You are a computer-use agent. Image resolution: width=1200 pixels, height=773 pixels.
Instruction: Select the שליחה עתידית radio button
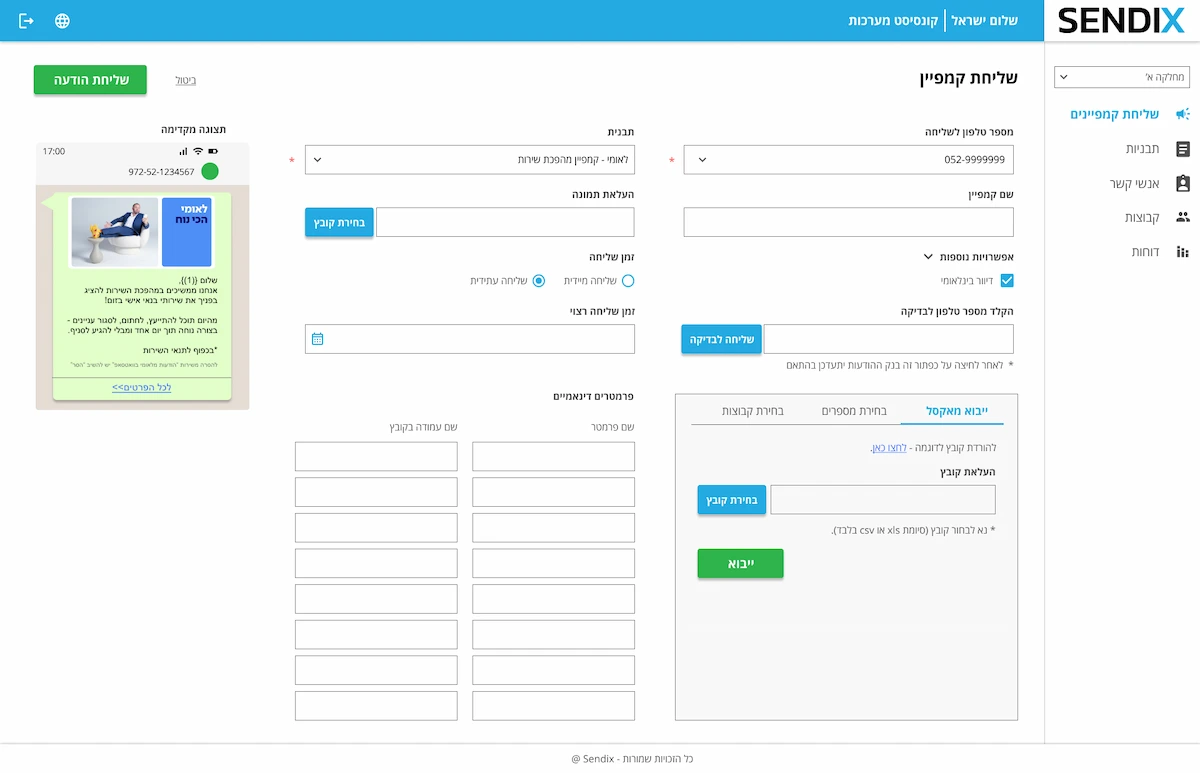pos(539,281)
